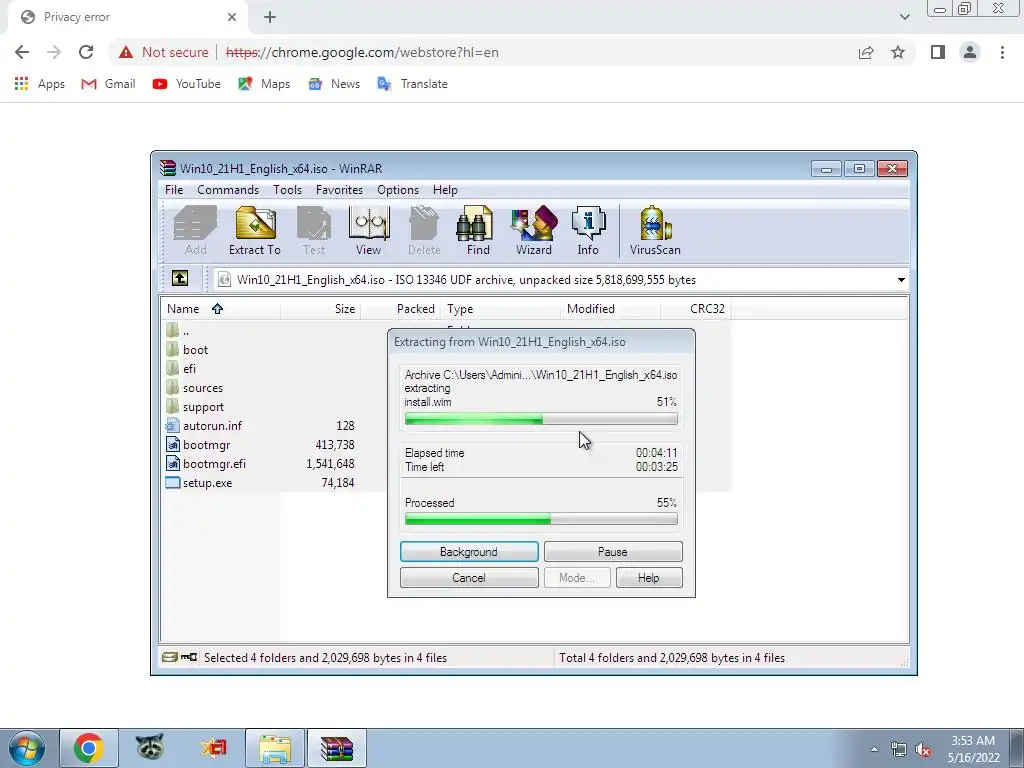Open the YouTube bookmark

tap(186, 84)
